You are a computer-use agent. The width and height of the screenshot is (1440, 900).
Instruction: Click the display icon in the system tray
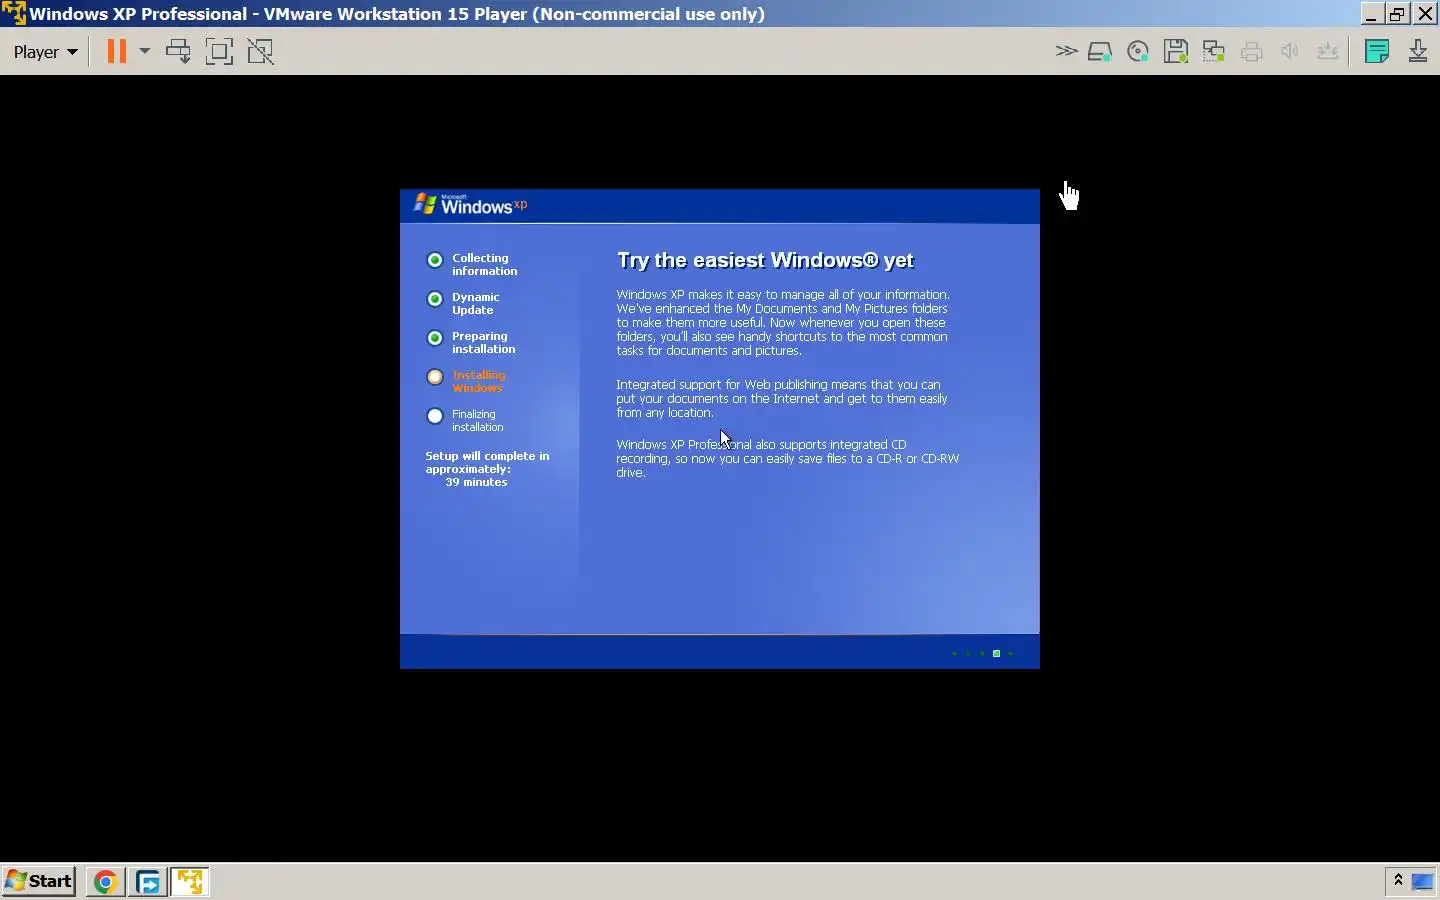point(1422,881)
